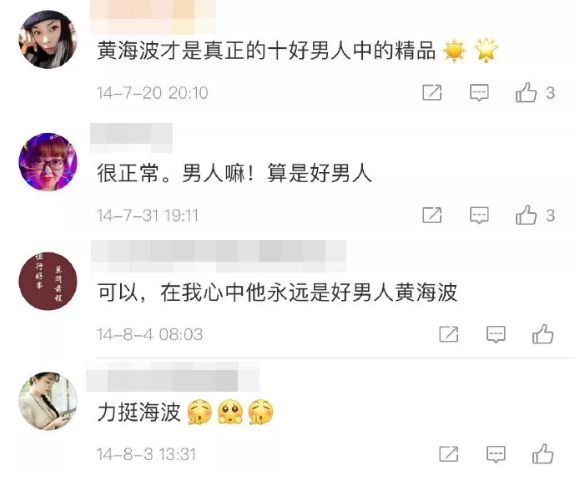This screenshot has width=575, height=480.
Task: Reply to the 14-8-4 08:03 comment
Action: pos(496,334)
